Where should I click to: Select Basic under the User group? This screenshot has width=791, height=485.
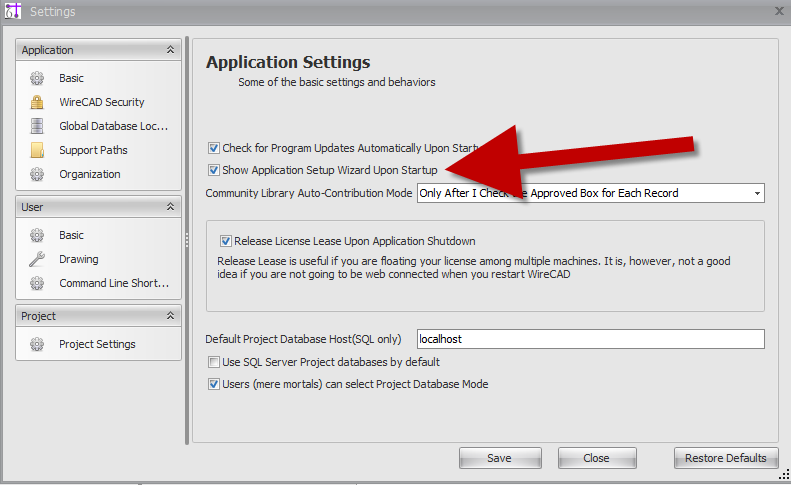(x=71, y=235)
